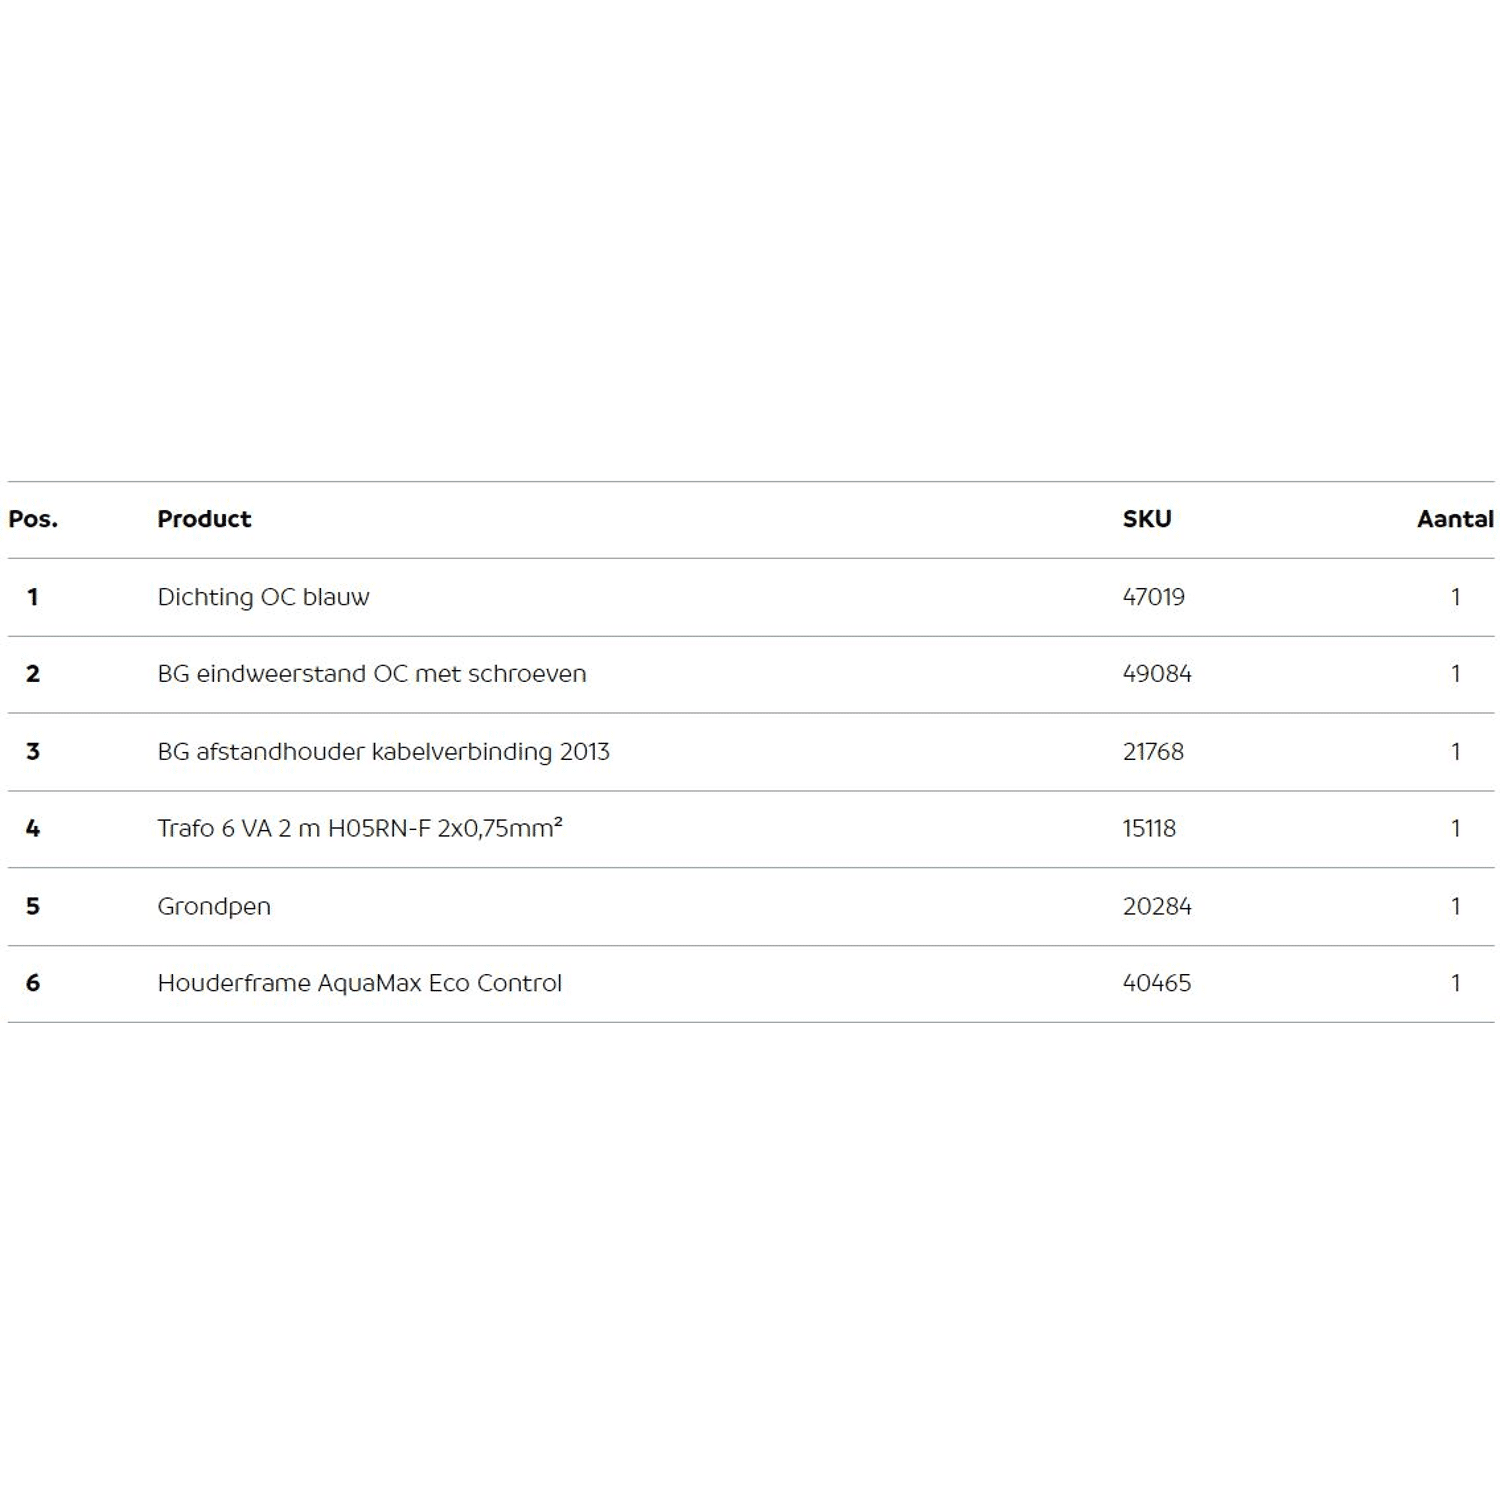The image size is (1500, 1500).
Task: Click position number 1 in table
Action: [33, 597]
